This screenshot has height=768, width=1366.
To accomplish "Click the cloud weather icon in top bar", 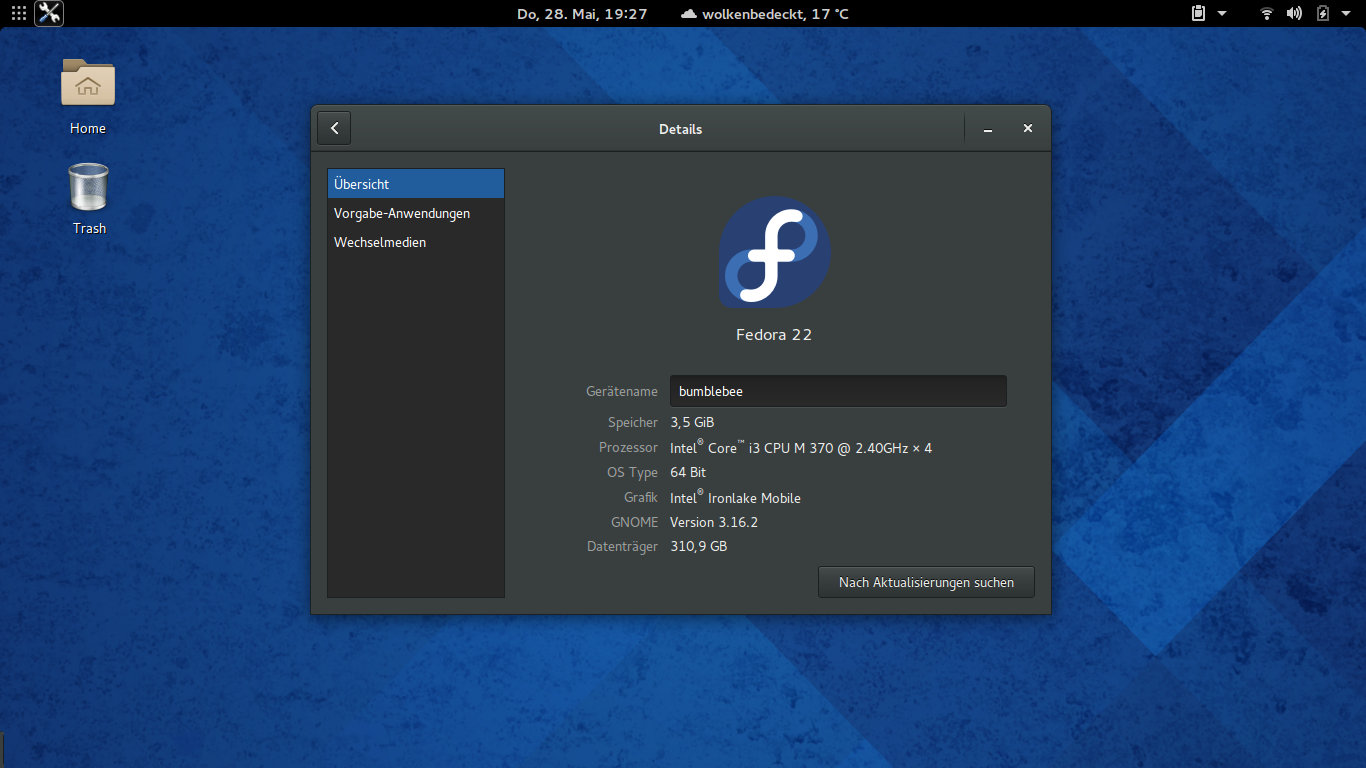I will tap(689, 14).
